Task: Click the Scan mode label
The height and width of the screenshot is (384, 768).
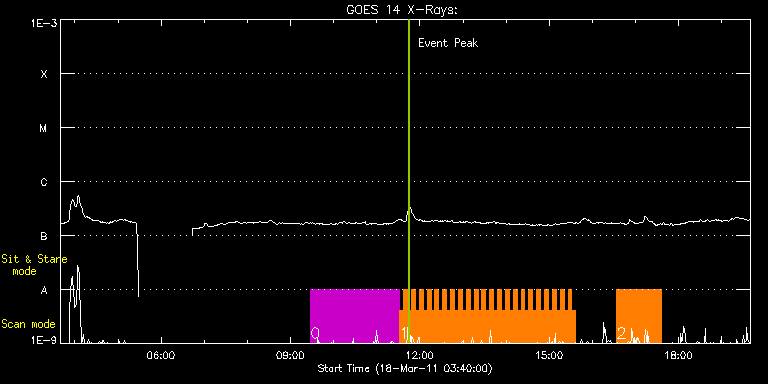Action: coord(28,324)
